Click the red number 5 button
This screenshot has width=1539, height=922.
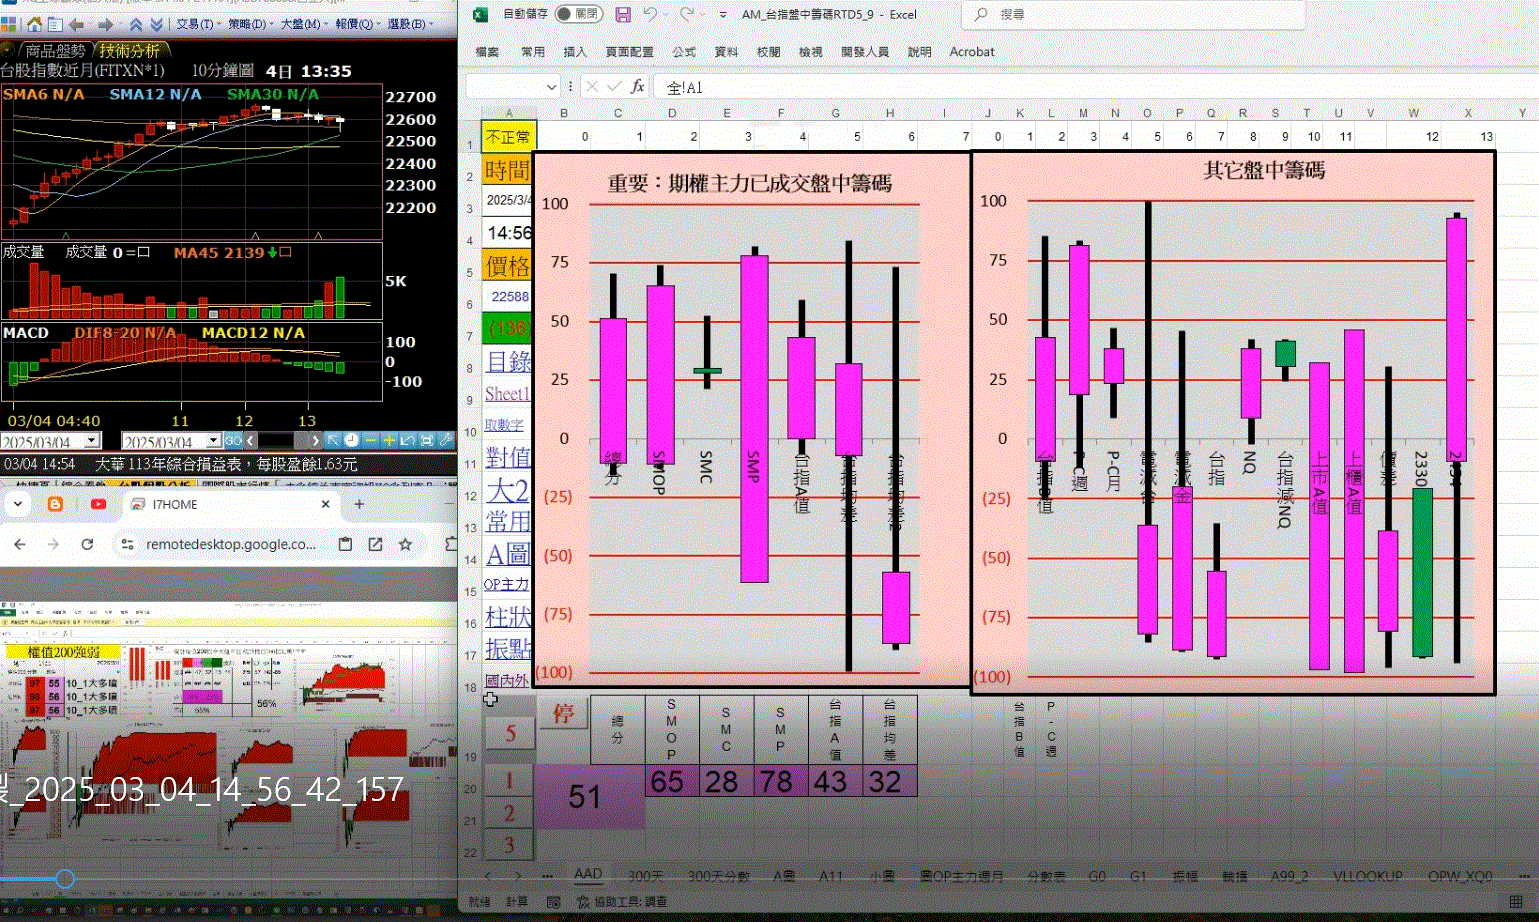[510, 733]
